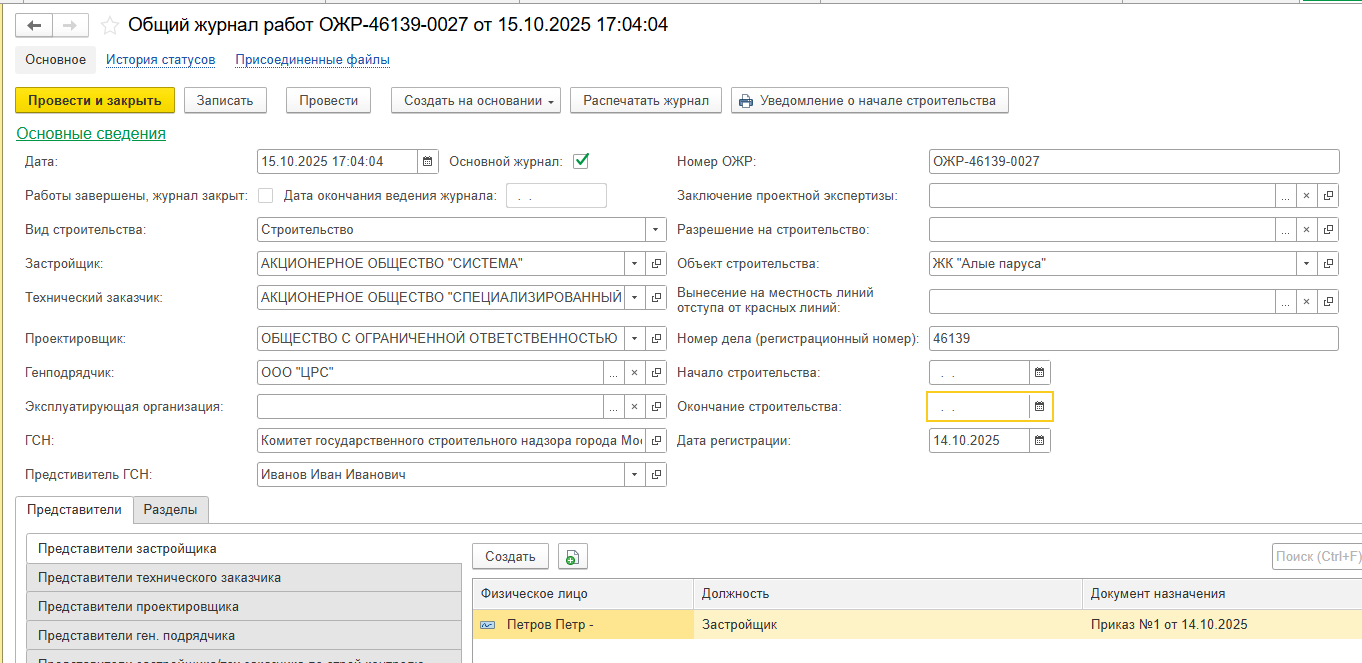Check Работы завершены, журнал закрыт box

click(266, 196)
